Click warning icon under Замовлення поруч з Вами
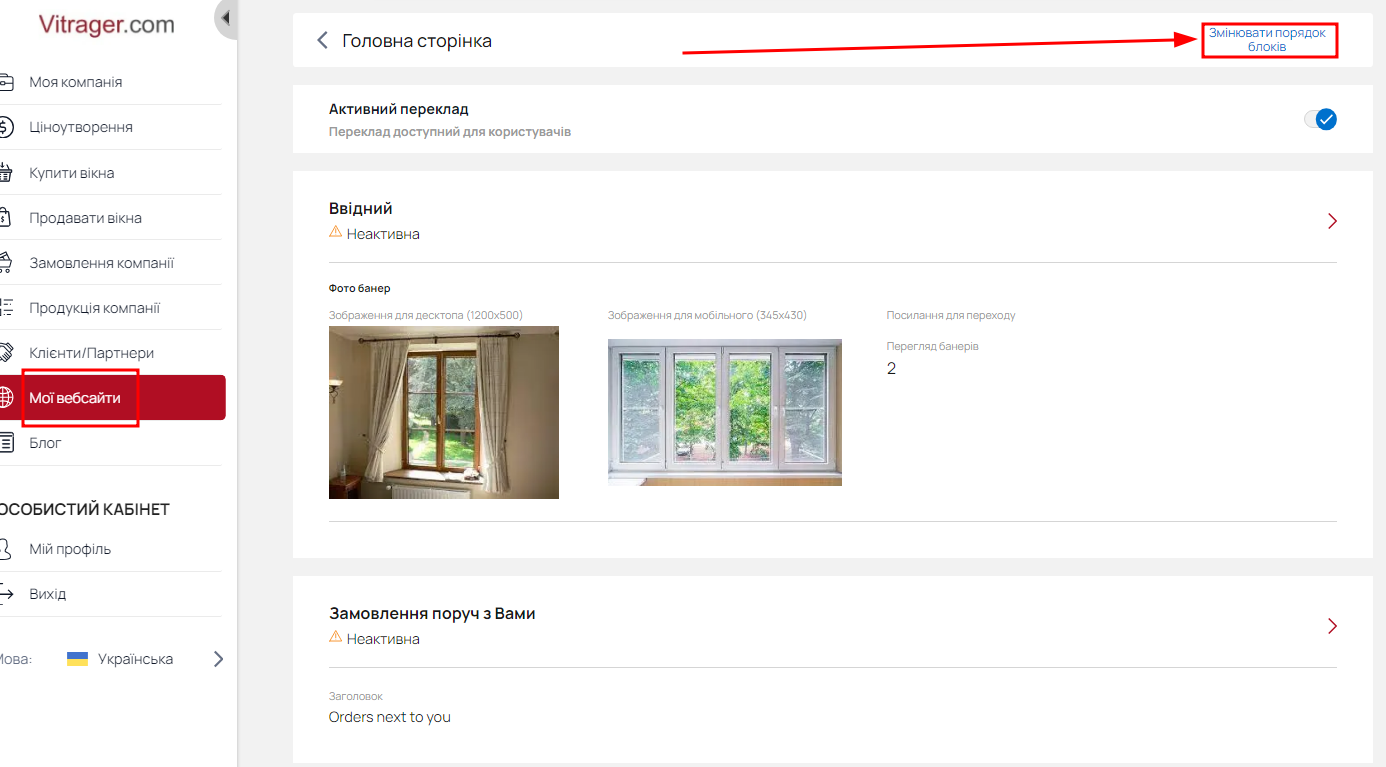This screenshot has width=1386, height=767. (336, 637)
